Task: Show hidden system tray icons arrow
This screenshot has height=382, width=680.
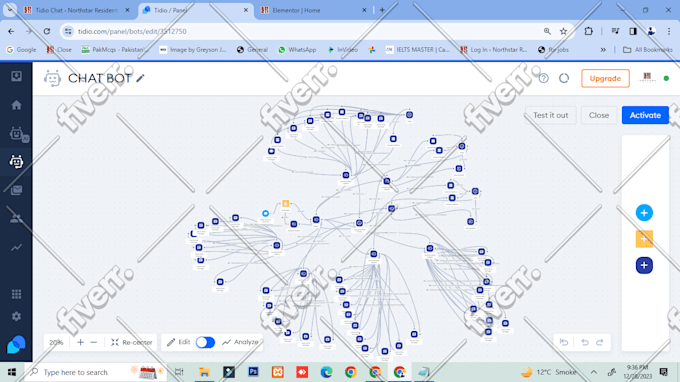Action: (x=593, y=372)
